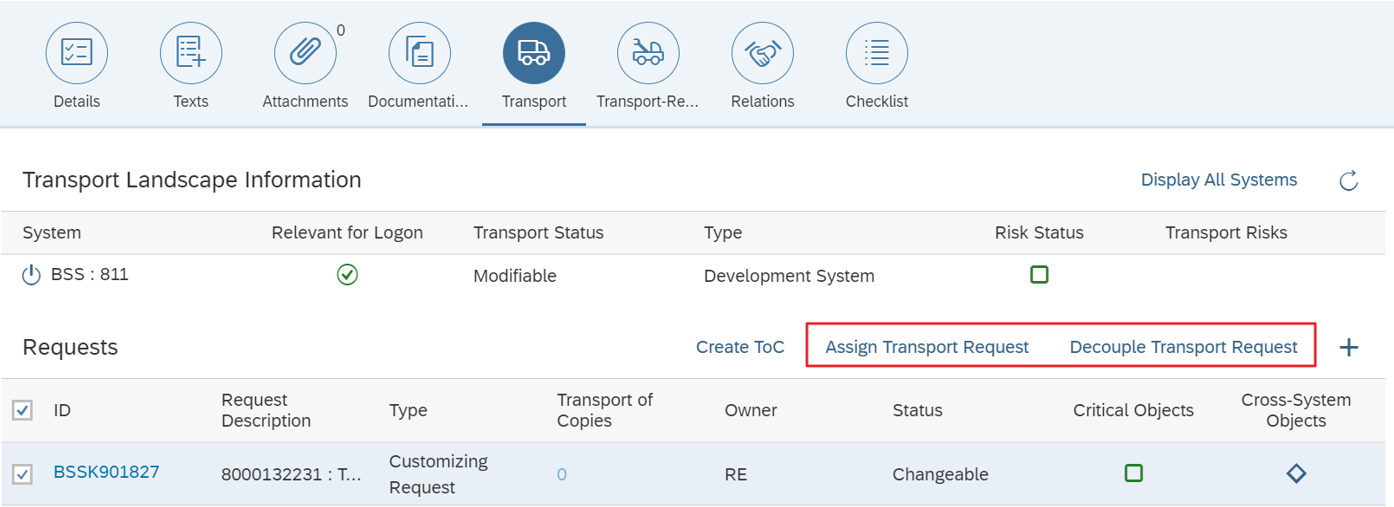Image resolution: width=1394 pixels, height=507 pixels.
Task: Click the BSS : 811 power icon
Action: click(x=31, y=274)
